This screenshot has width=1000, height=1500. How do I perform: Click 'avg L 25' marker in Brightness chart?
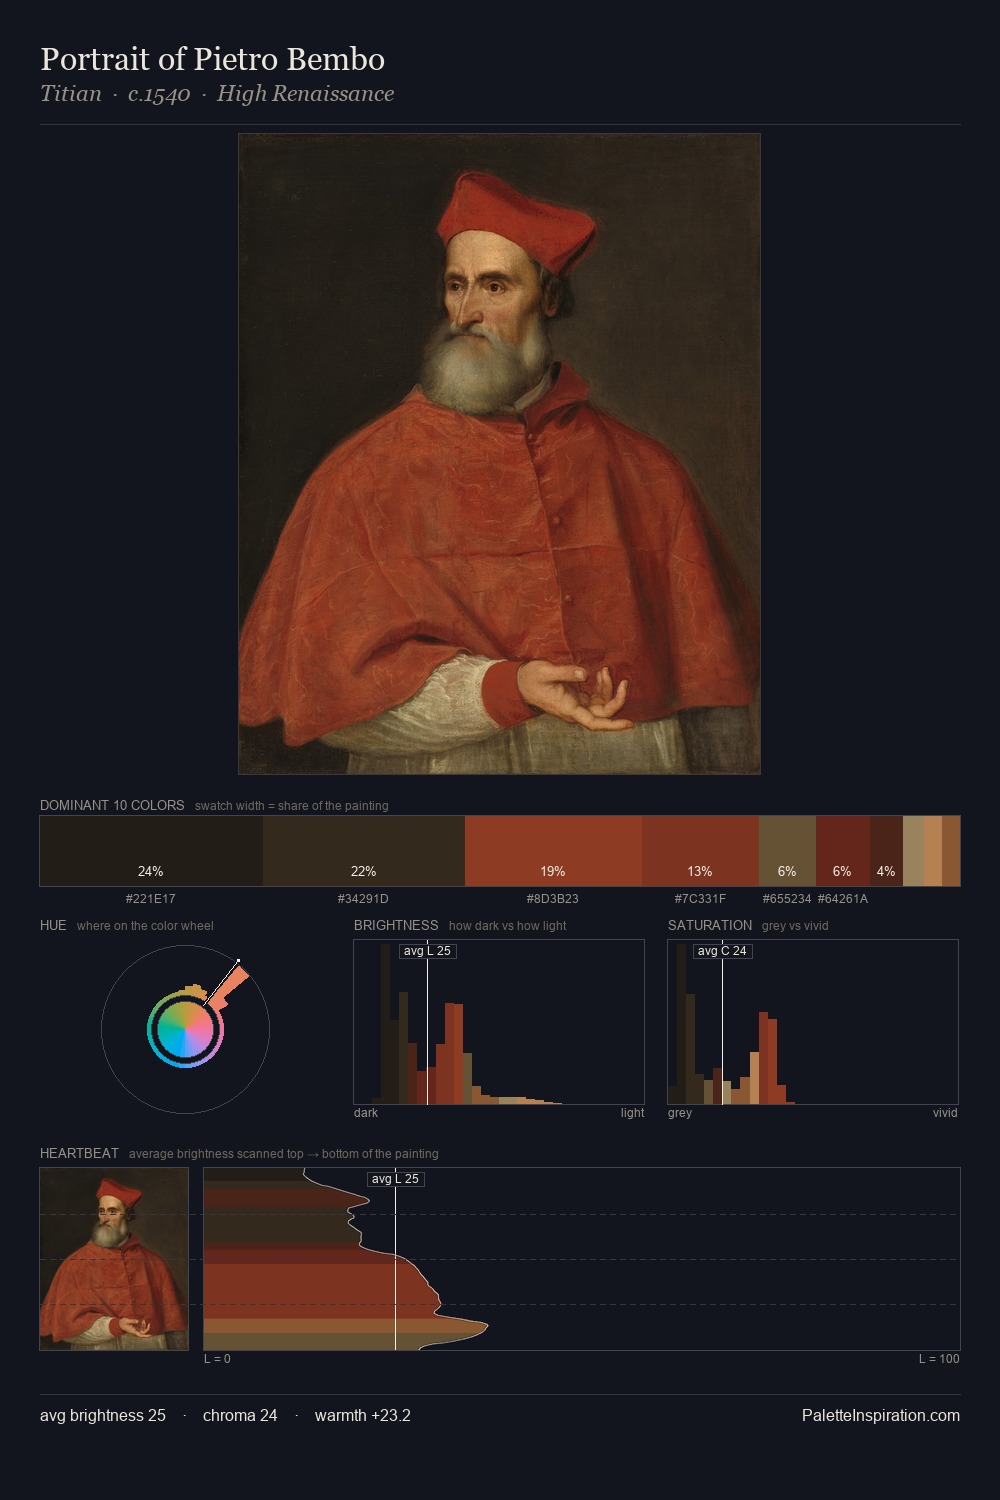click(x=427, y=951)
